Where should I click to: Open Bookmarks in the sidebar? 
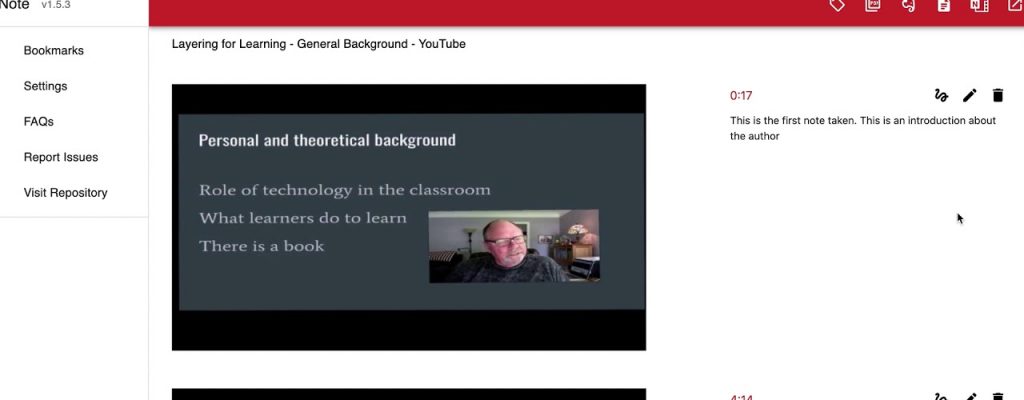pos(54,50)
